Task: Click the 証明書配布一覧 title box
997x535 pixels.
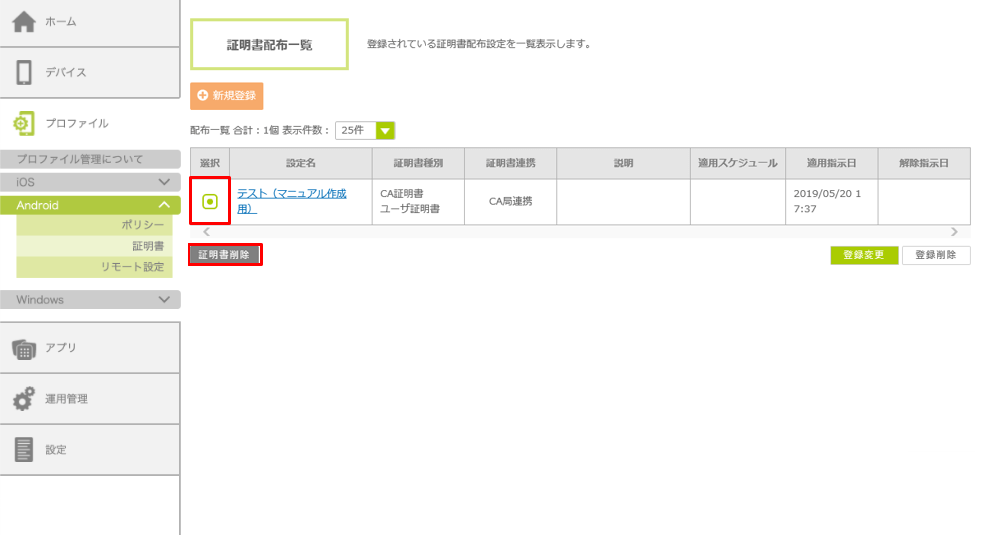Action: 270,45
